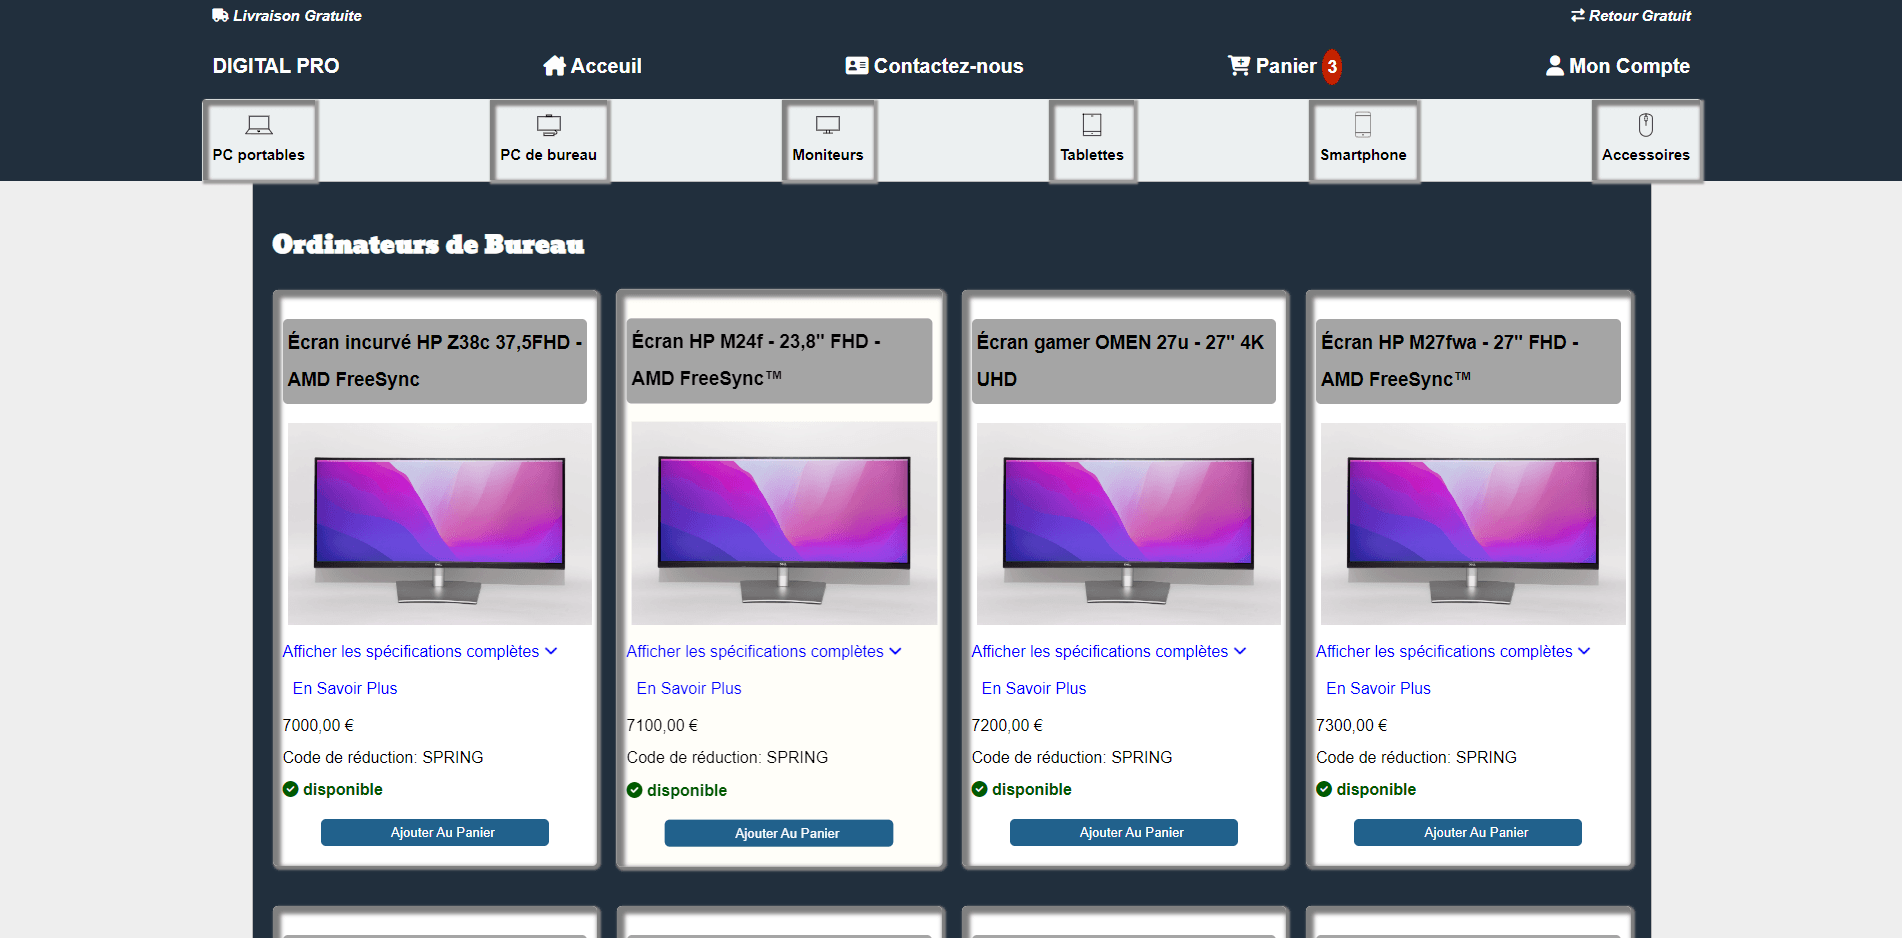This screenshot has width=1902, height=938.
Task: Select the PC de bureau category label
Action: [549, 155]
